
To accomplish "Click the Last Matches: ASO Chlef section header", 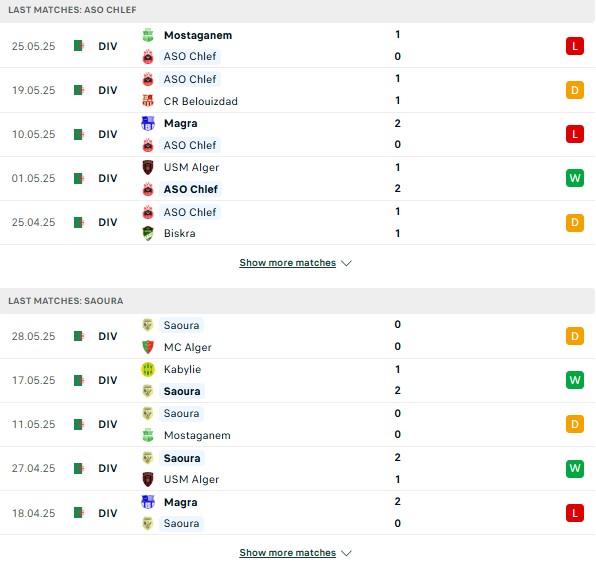I will pyautogui.click(x=298, y=10).
